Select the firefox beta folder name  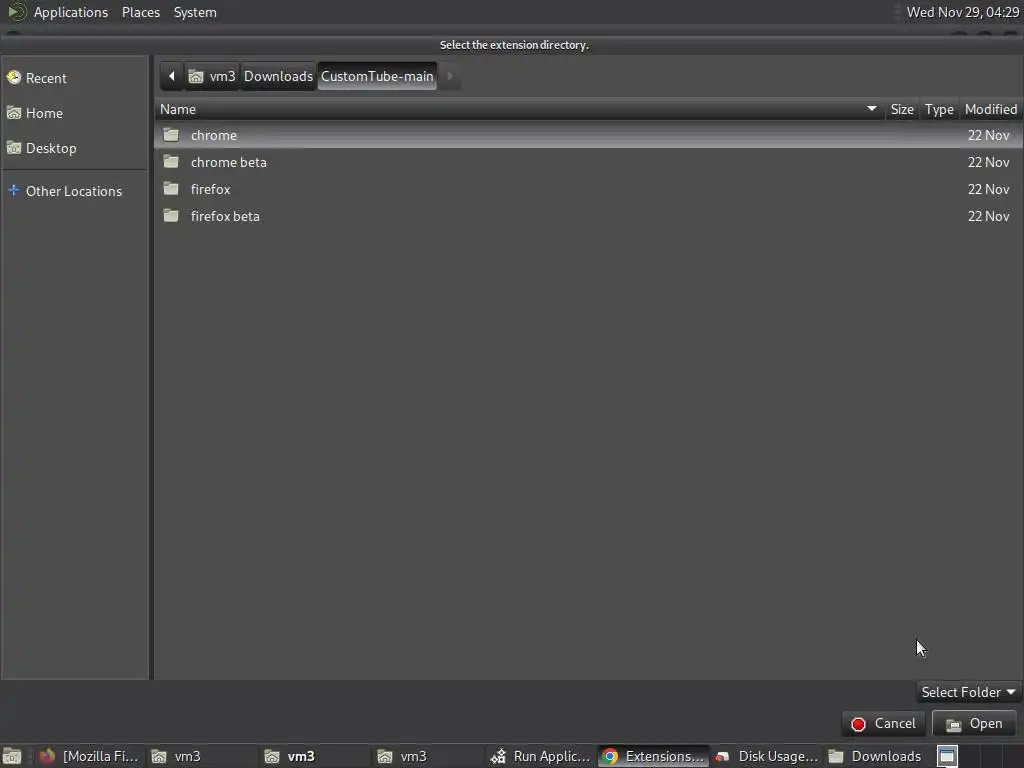point(225,216)
